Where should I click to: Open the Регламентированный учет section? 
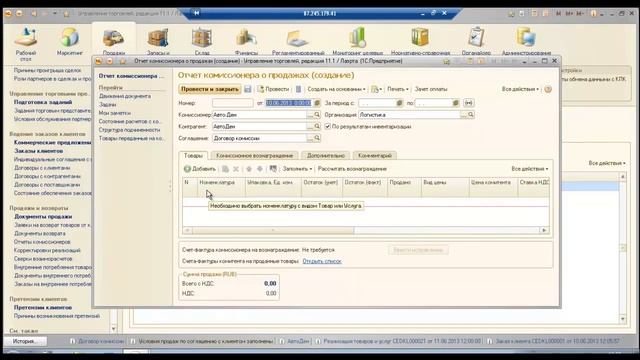(x=298, y=42)
